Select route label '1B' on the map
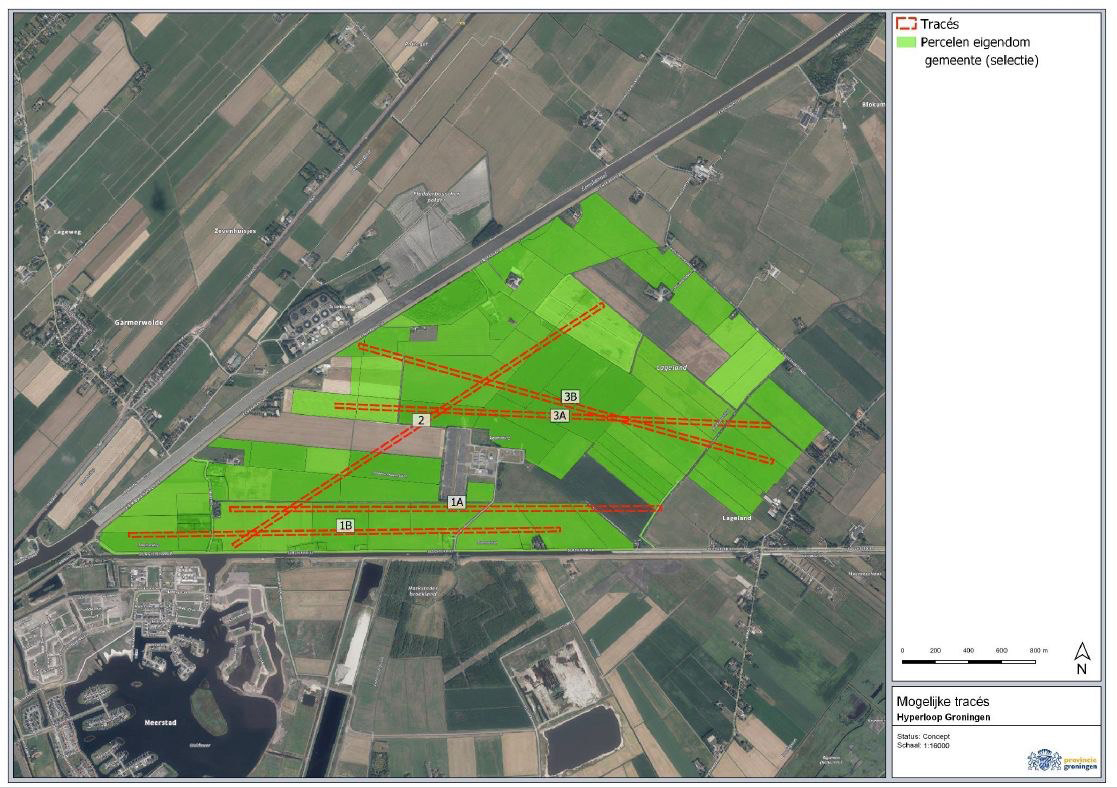This screenshot has width=1117, height=788. 346,526
